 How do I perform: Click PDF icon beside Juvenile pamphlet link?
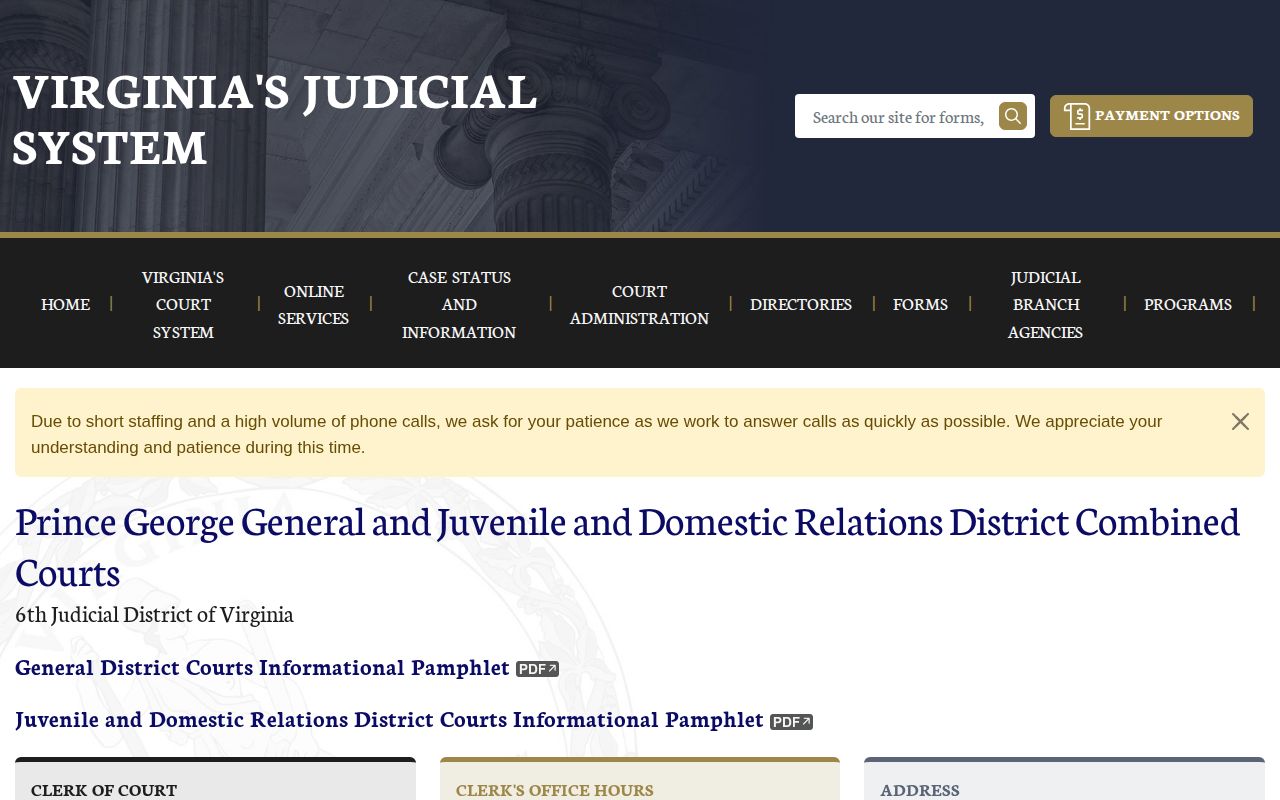point(791,722)
